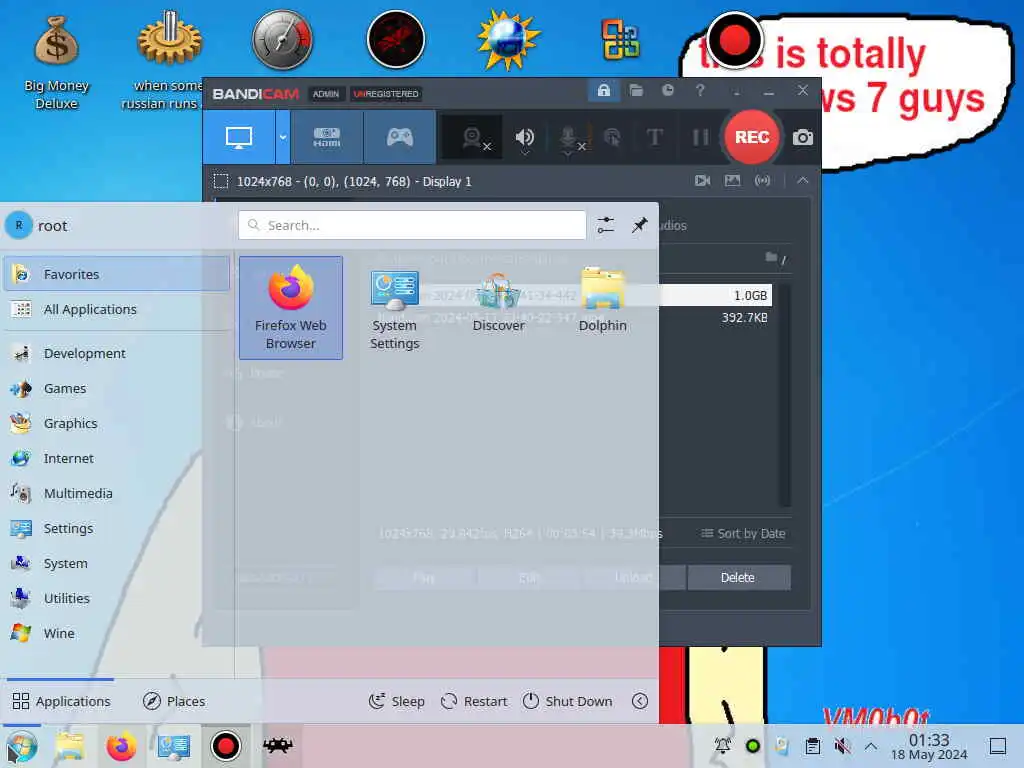Toggle mouse cursor effects icon

click(x=612, y=137)
